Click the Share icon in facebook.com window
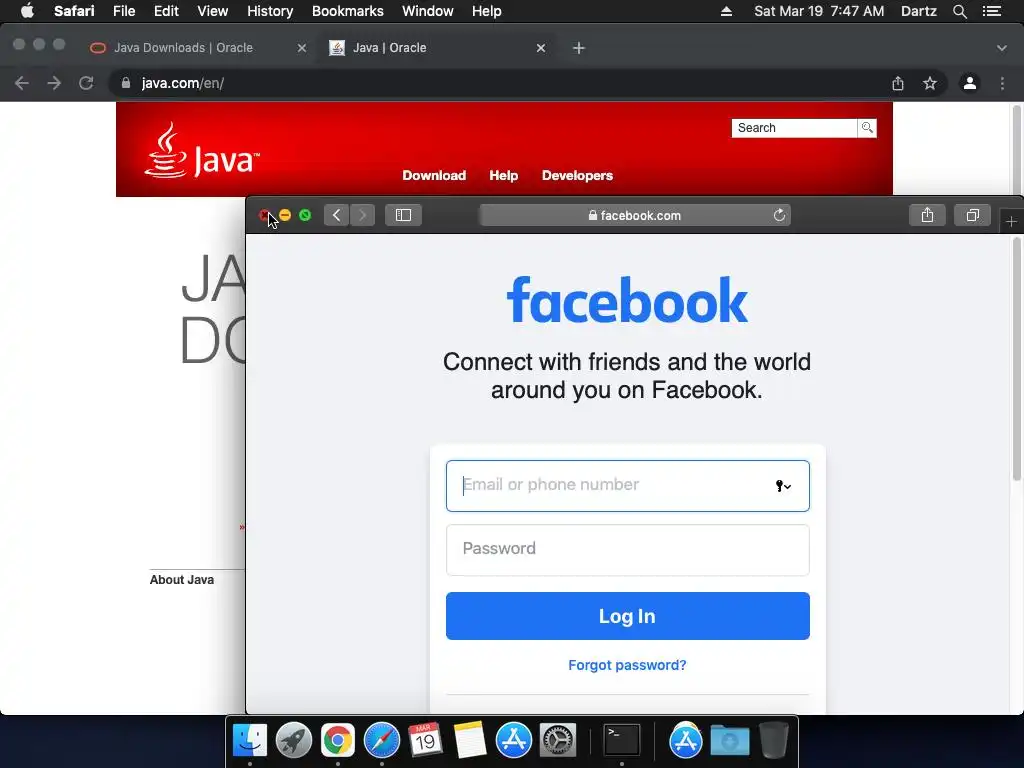Viewport: 1024px width, 768px height. (927, 215)
